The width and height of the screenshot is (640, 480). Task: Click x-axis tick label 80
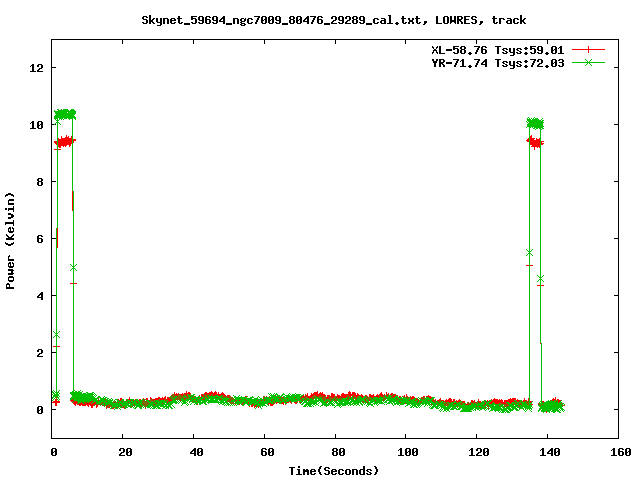338,452
